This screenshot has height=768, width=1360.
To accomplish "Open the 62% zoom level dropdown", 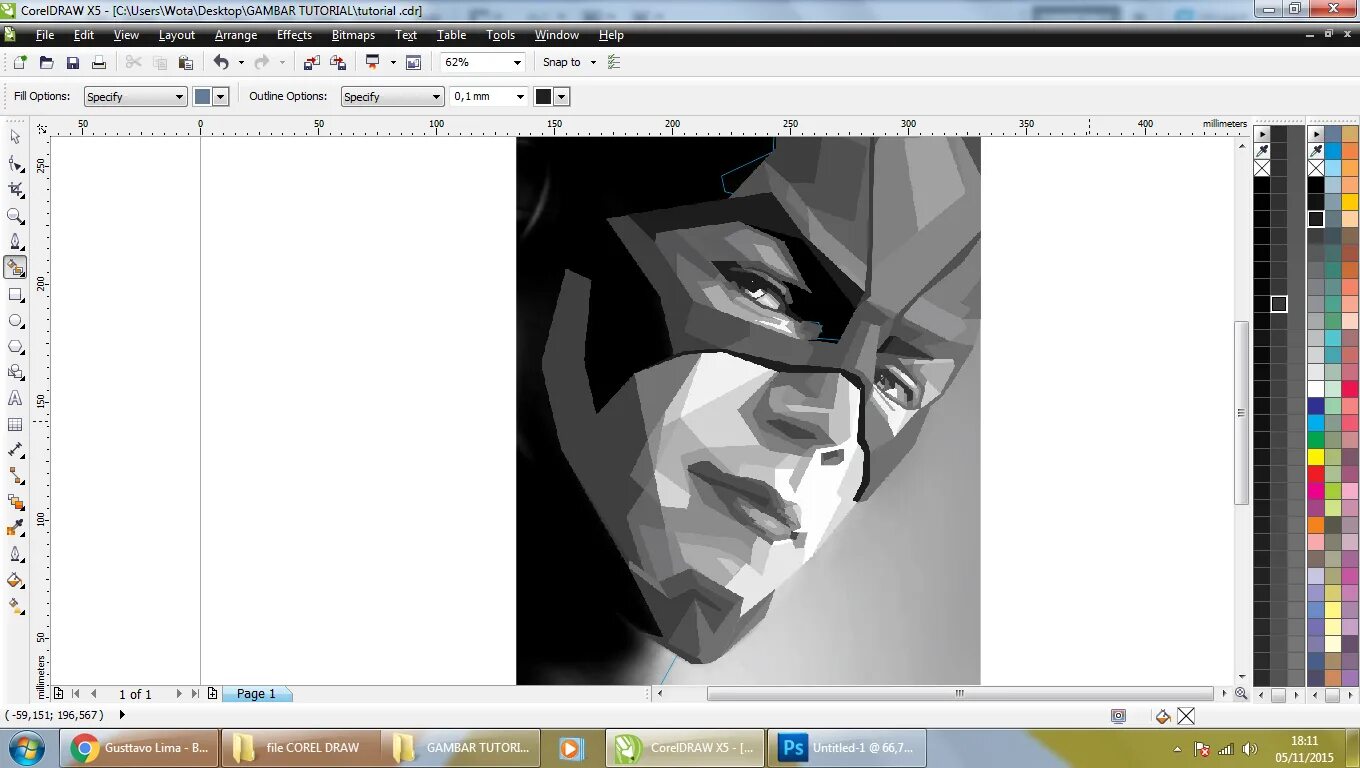I will 517,62.
